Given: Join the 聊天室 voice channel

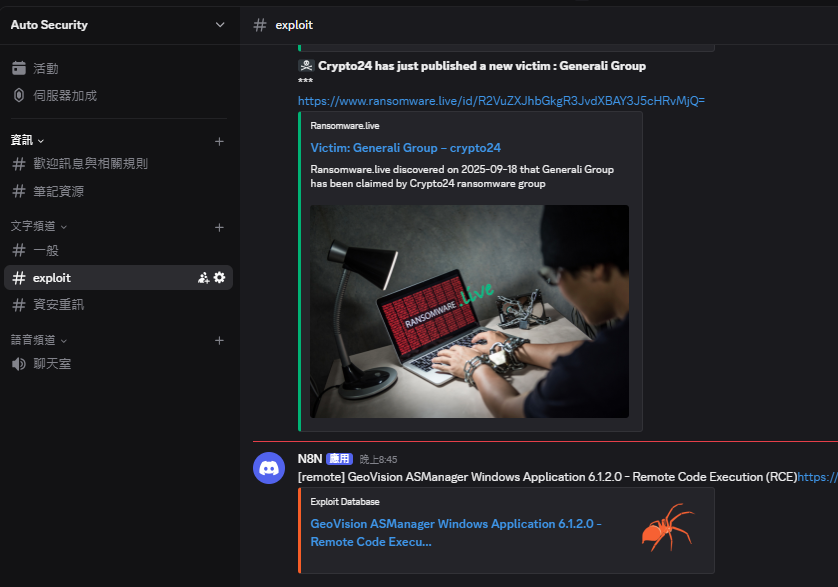Looking at the screenshot, I should tap(118, 364).
